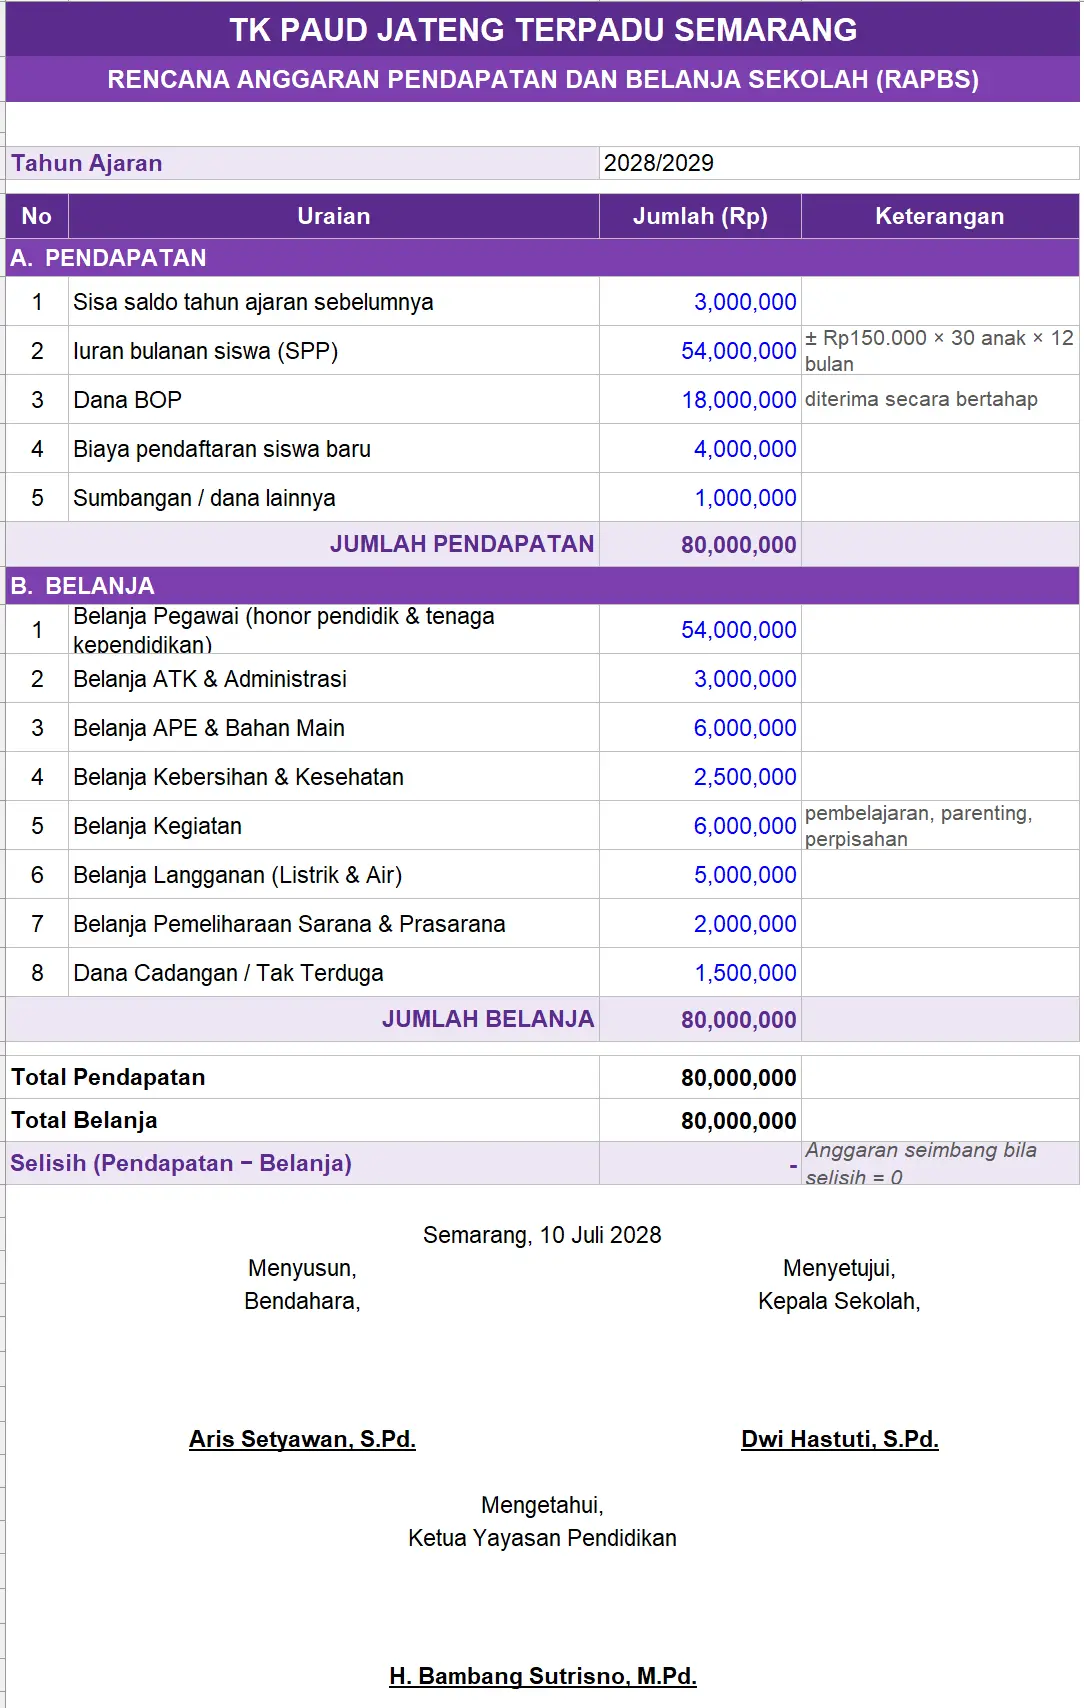Select the 'Bendahara,' role text
The height and width of the screenshot is (1708, 1084).
point(302,1301)
